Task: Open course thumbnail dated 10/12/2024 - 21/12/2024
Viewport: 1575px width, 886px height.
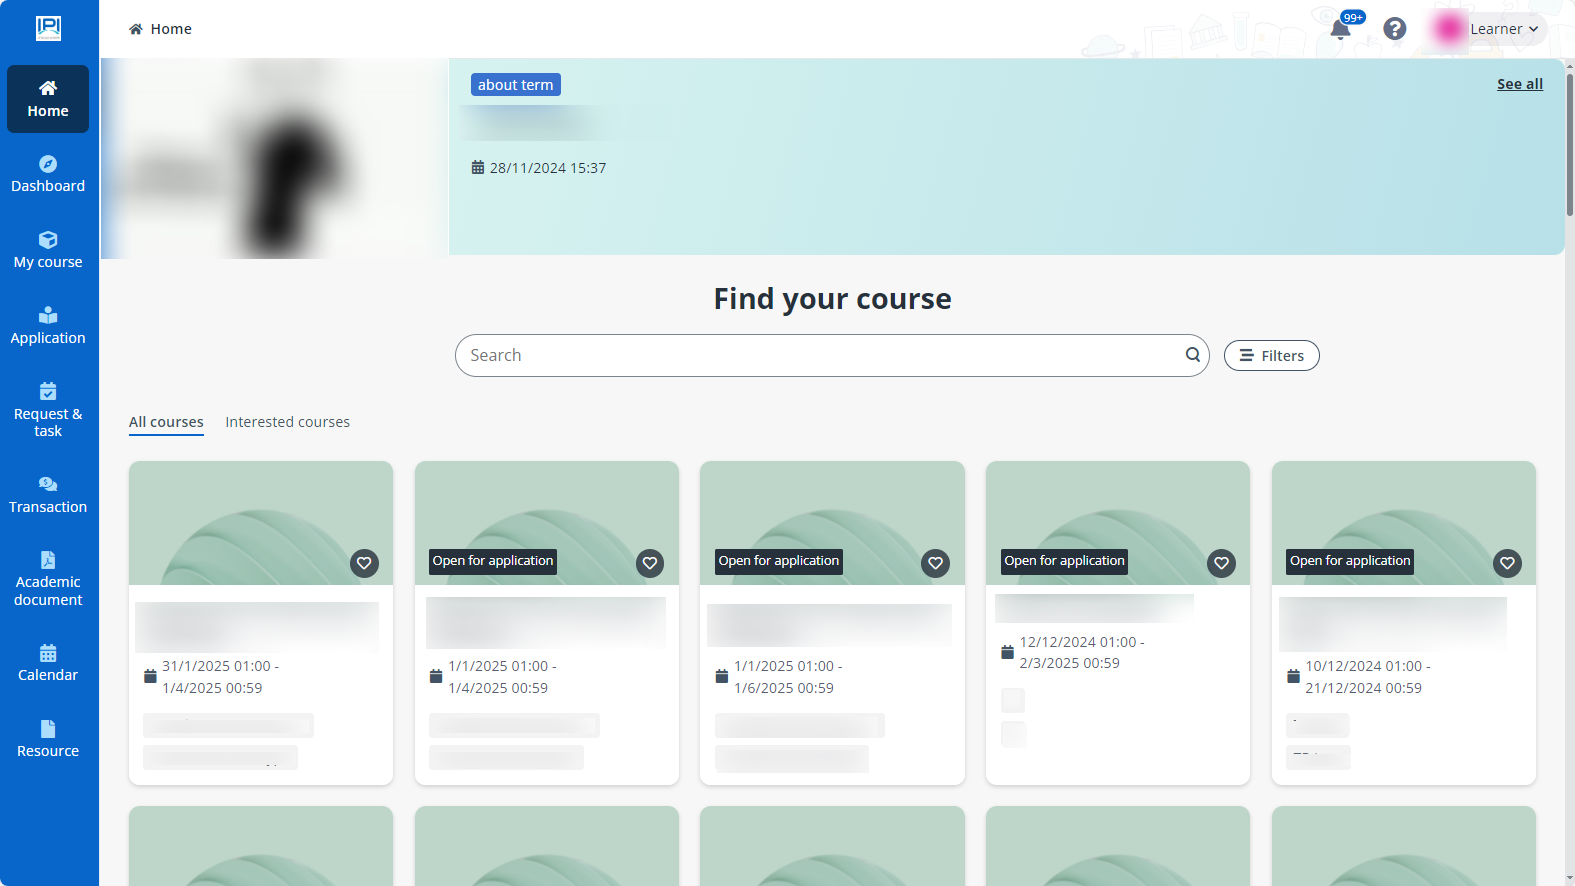Action: point(1404,523)
